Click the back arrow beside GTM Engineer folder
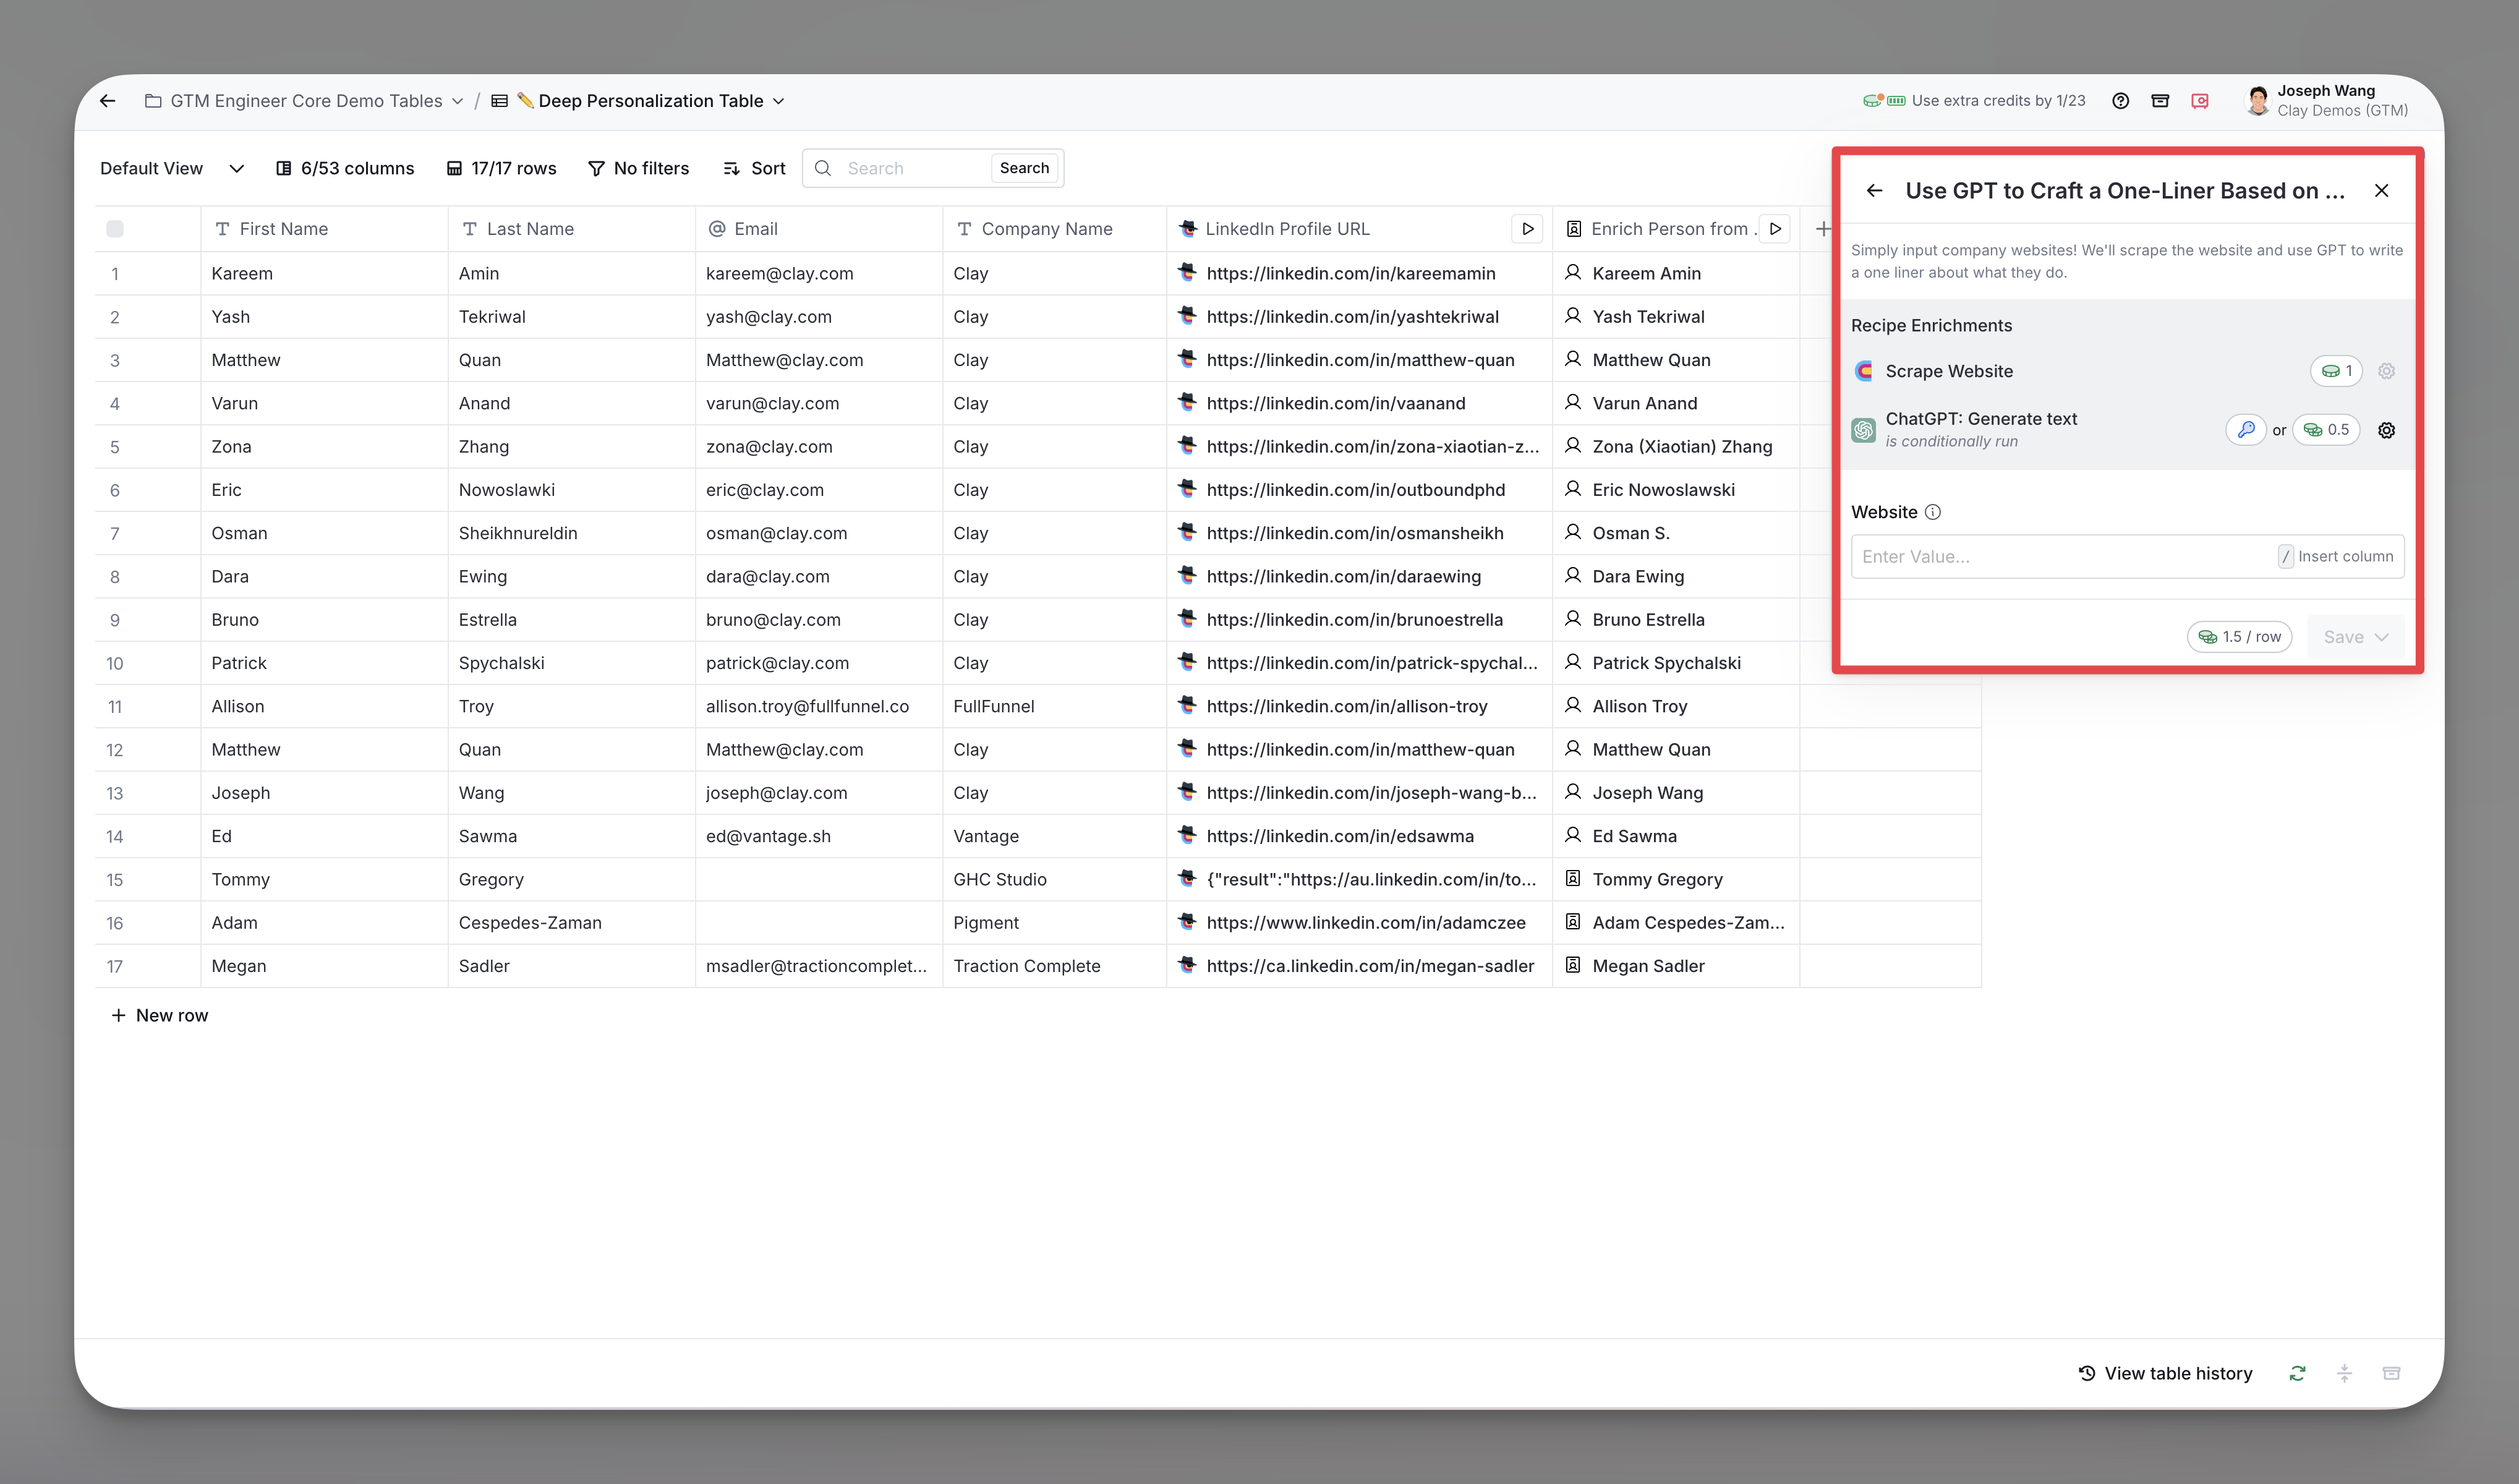Screen dimensions: 2519x1484 pyautogui.click(x=108, y=101)
